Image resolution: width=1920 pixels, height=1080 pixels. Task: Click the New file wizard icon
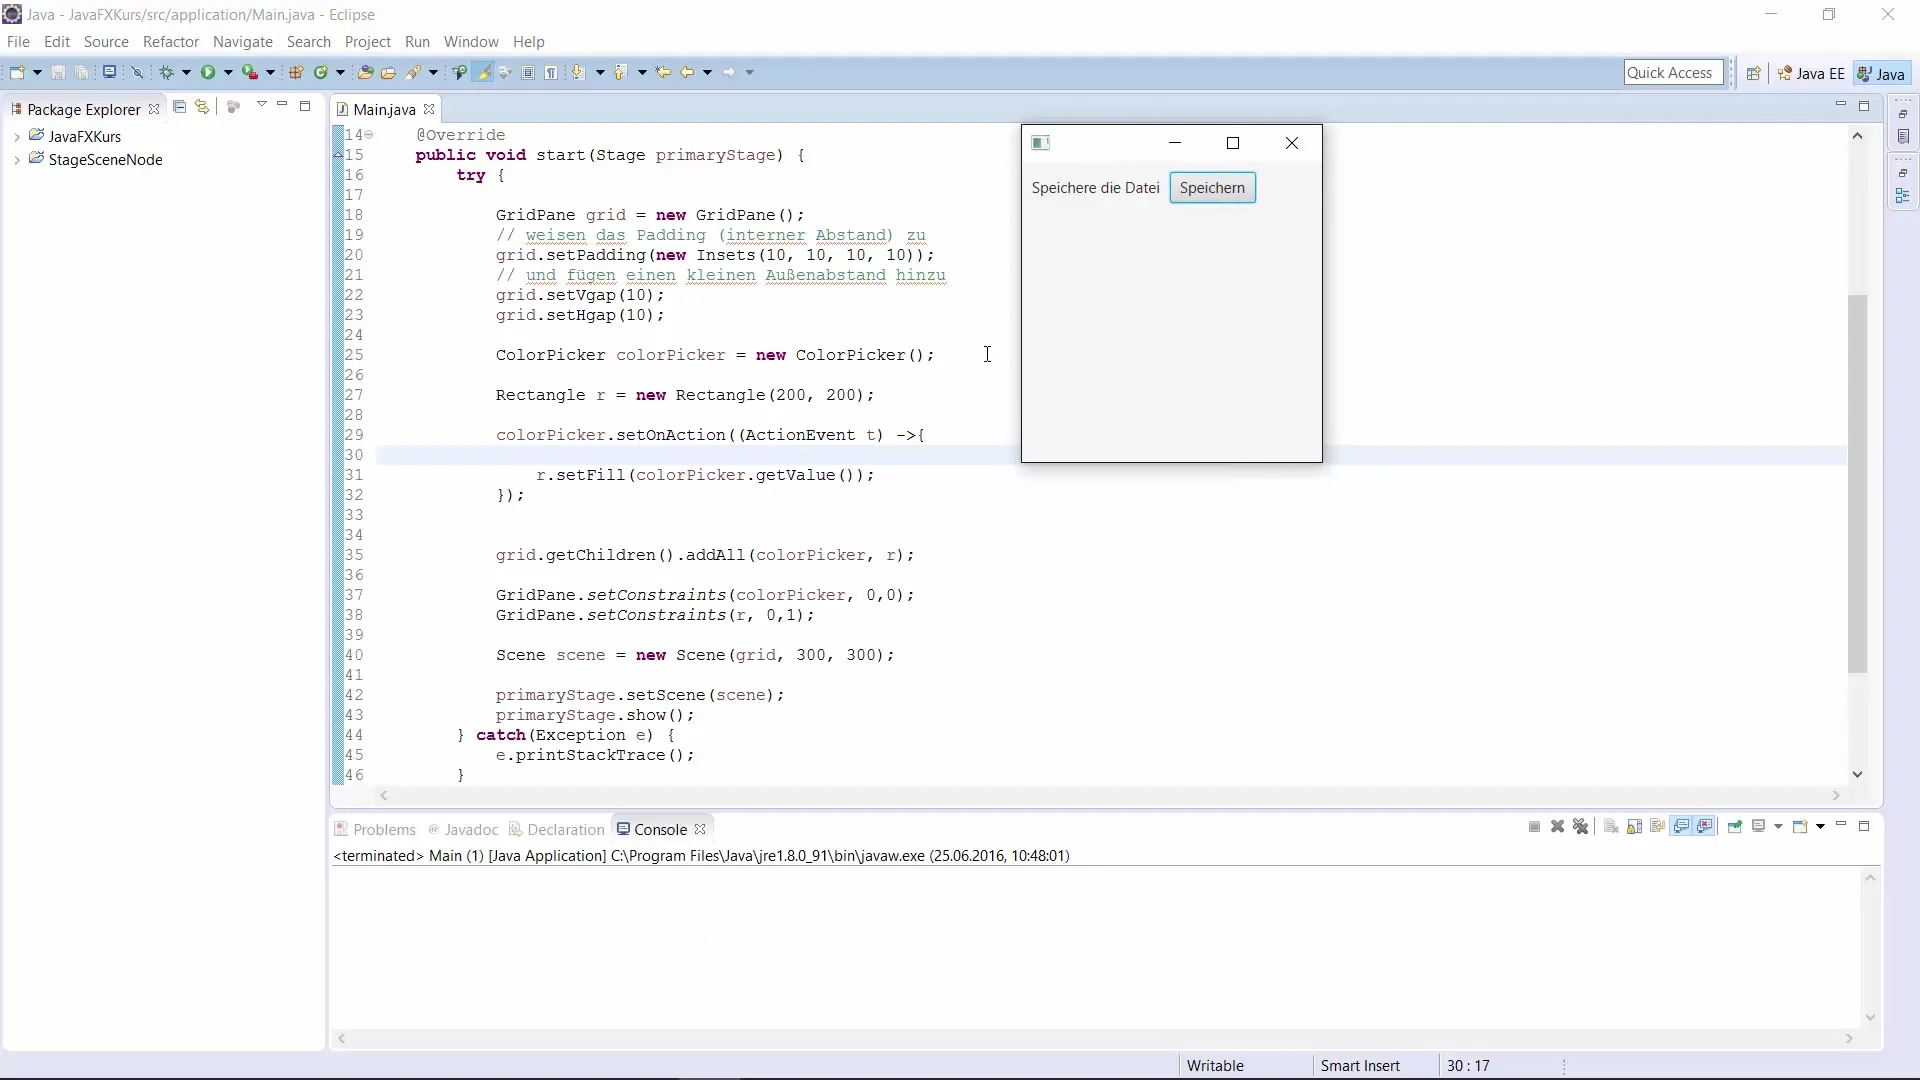click(17, 72)
